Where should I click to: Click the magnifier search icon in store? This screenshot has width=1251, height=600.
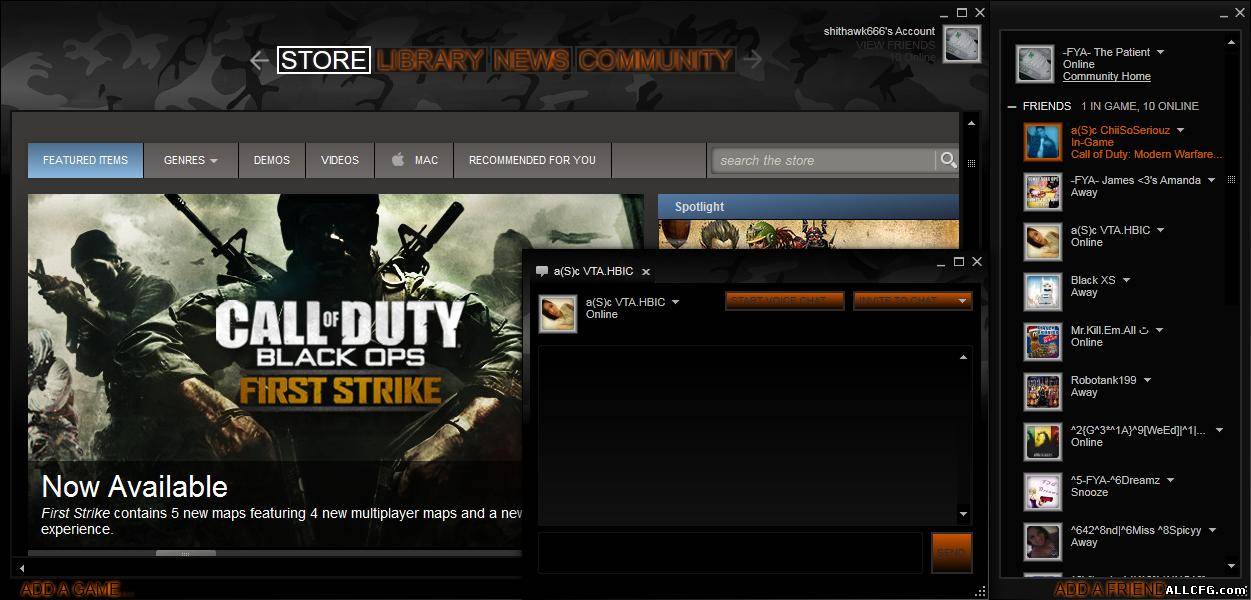pyautogui.click(x=947, y=160)
